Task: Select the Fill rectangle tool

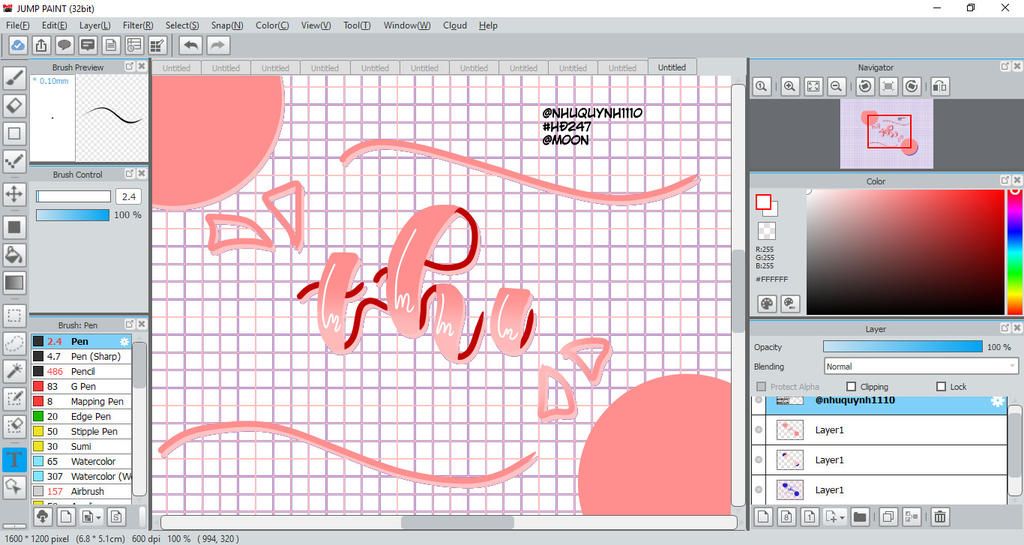Action: [x=14, y=227]
